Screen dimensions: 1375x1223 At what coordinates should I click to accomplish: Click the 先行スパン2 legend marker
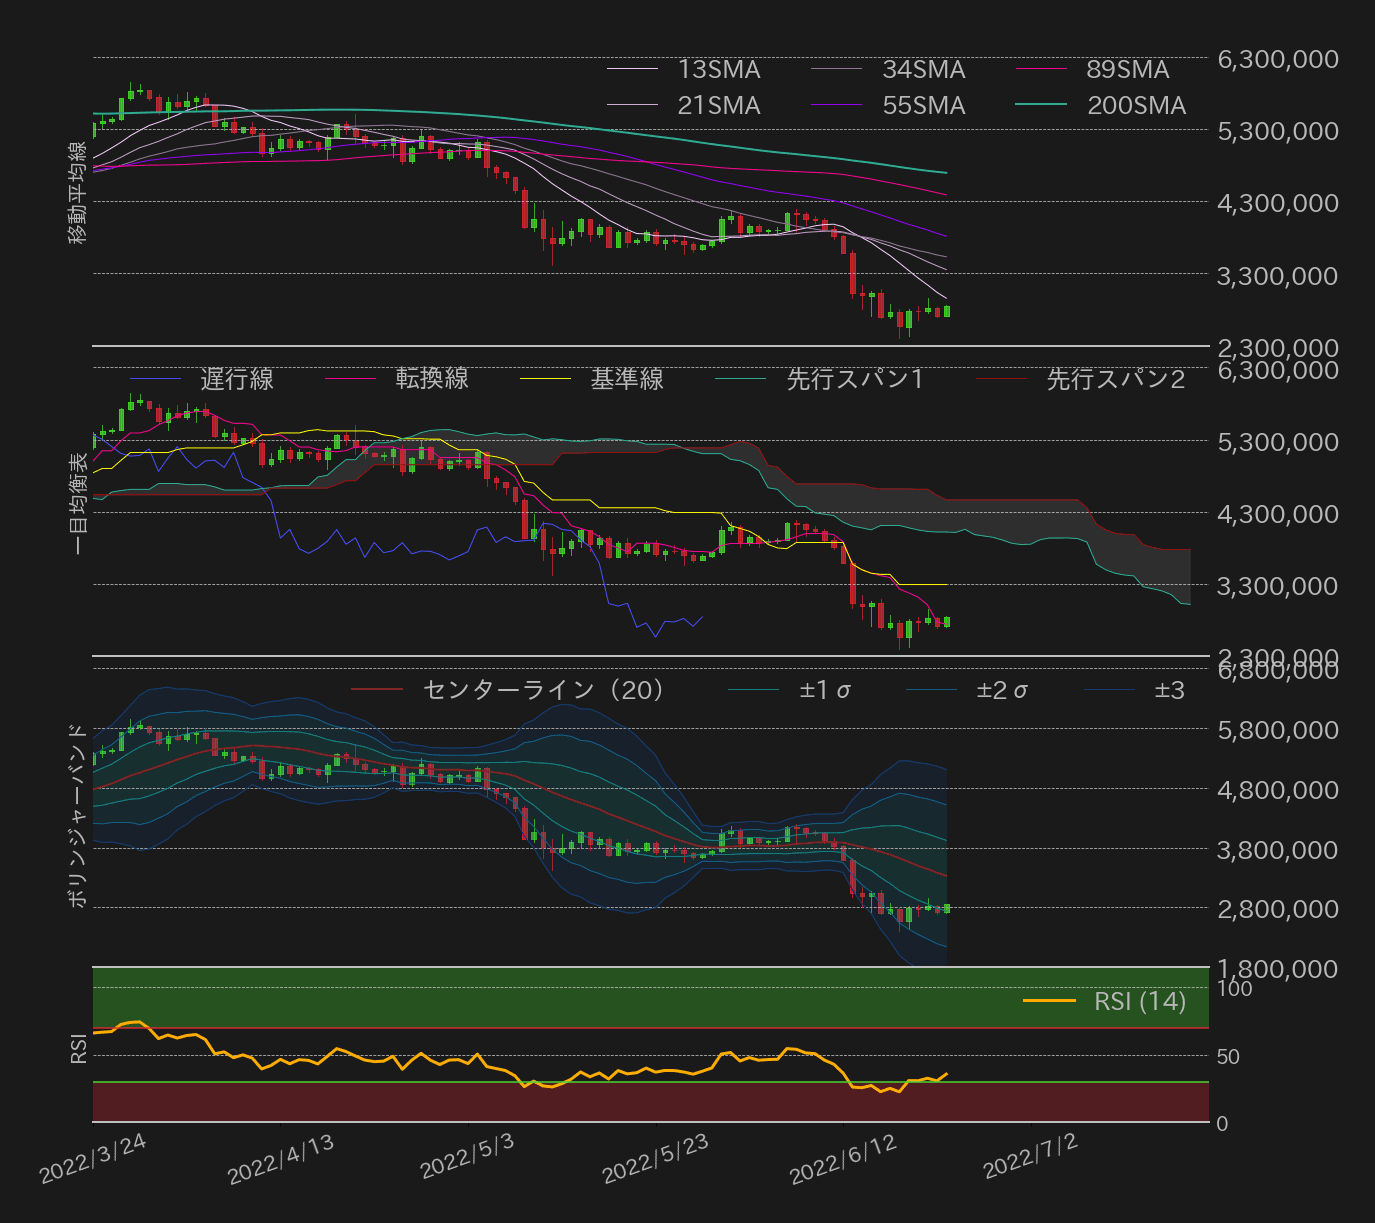point(1114,380)
